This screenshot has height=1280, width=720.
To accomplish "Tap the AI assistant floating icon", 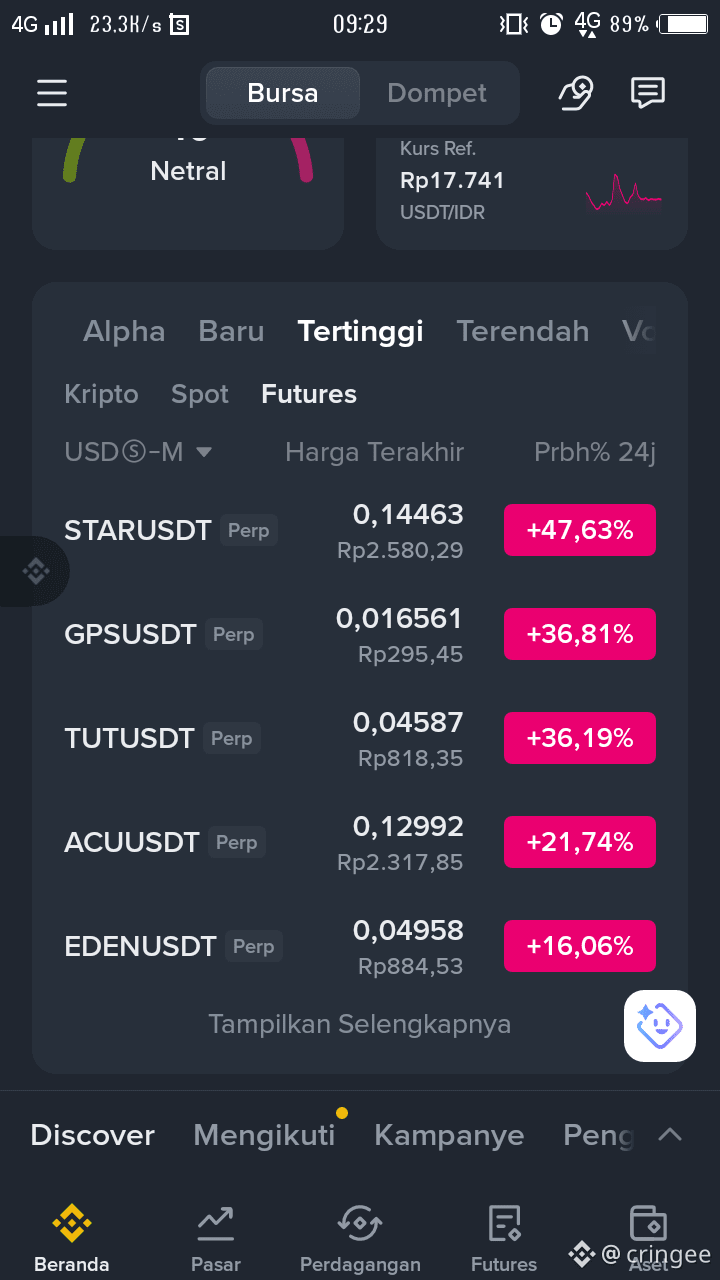I will (x=660, y=1025).
